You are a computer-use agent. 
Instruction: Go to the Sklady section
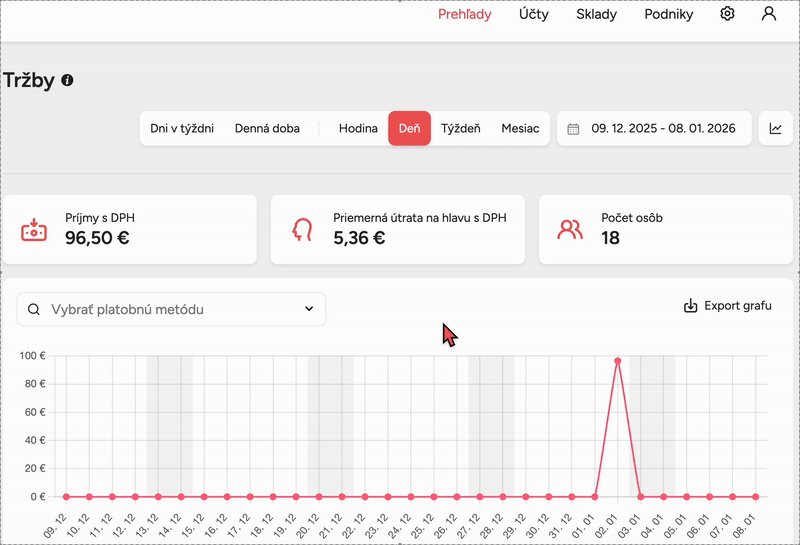tap(596, 14)
